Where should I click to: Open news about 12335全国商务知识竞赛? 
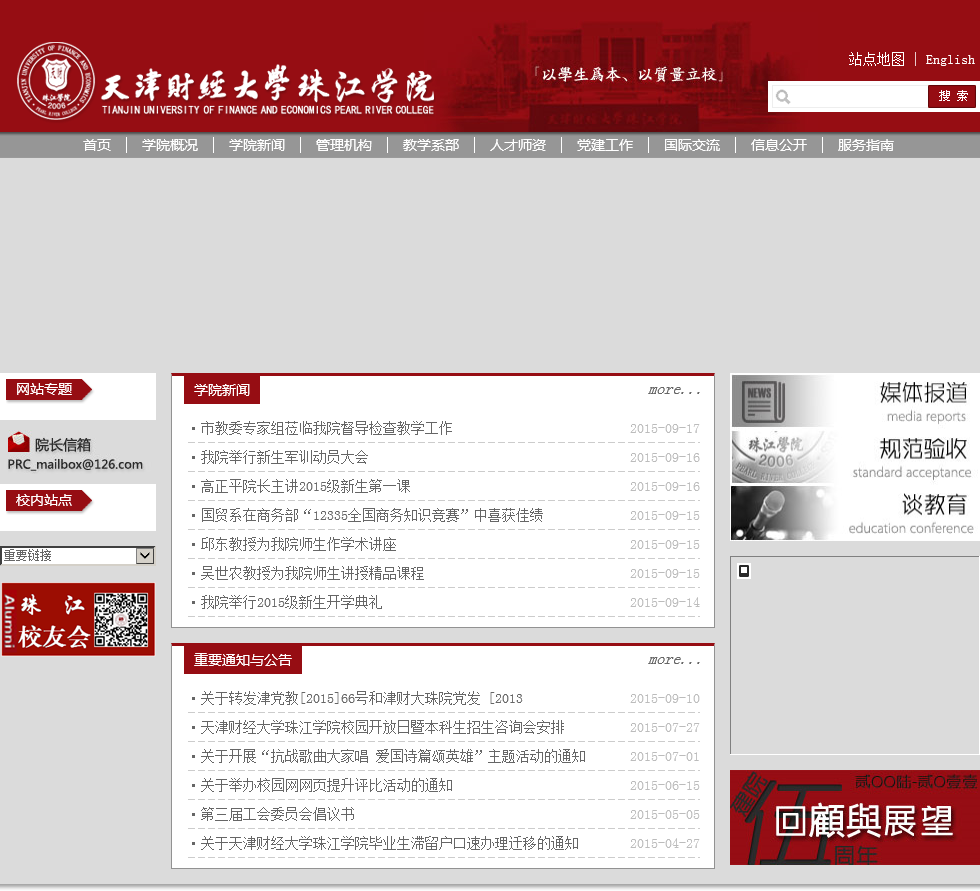[x=371, y=515]
